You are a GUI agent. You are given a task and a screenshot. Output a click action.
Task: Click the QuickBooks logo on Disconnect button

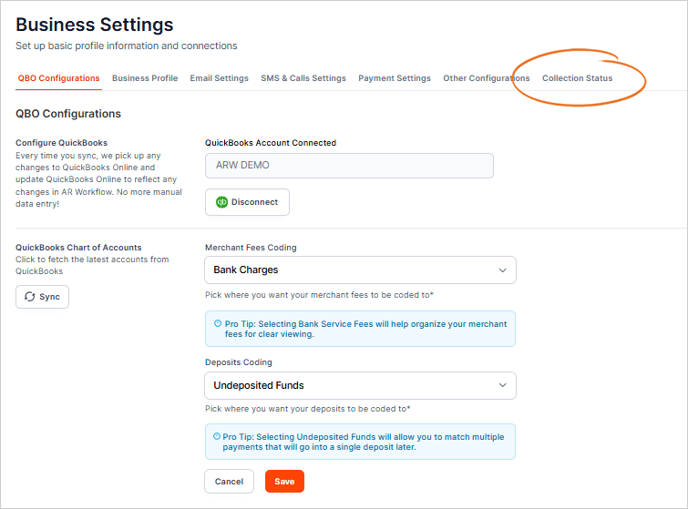222,202
